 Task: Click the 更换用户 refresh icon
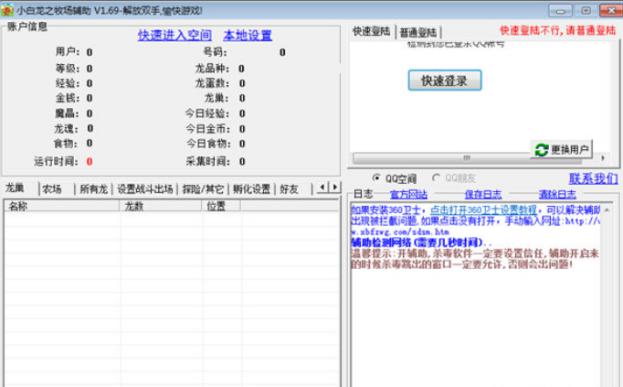click(541, 150)
